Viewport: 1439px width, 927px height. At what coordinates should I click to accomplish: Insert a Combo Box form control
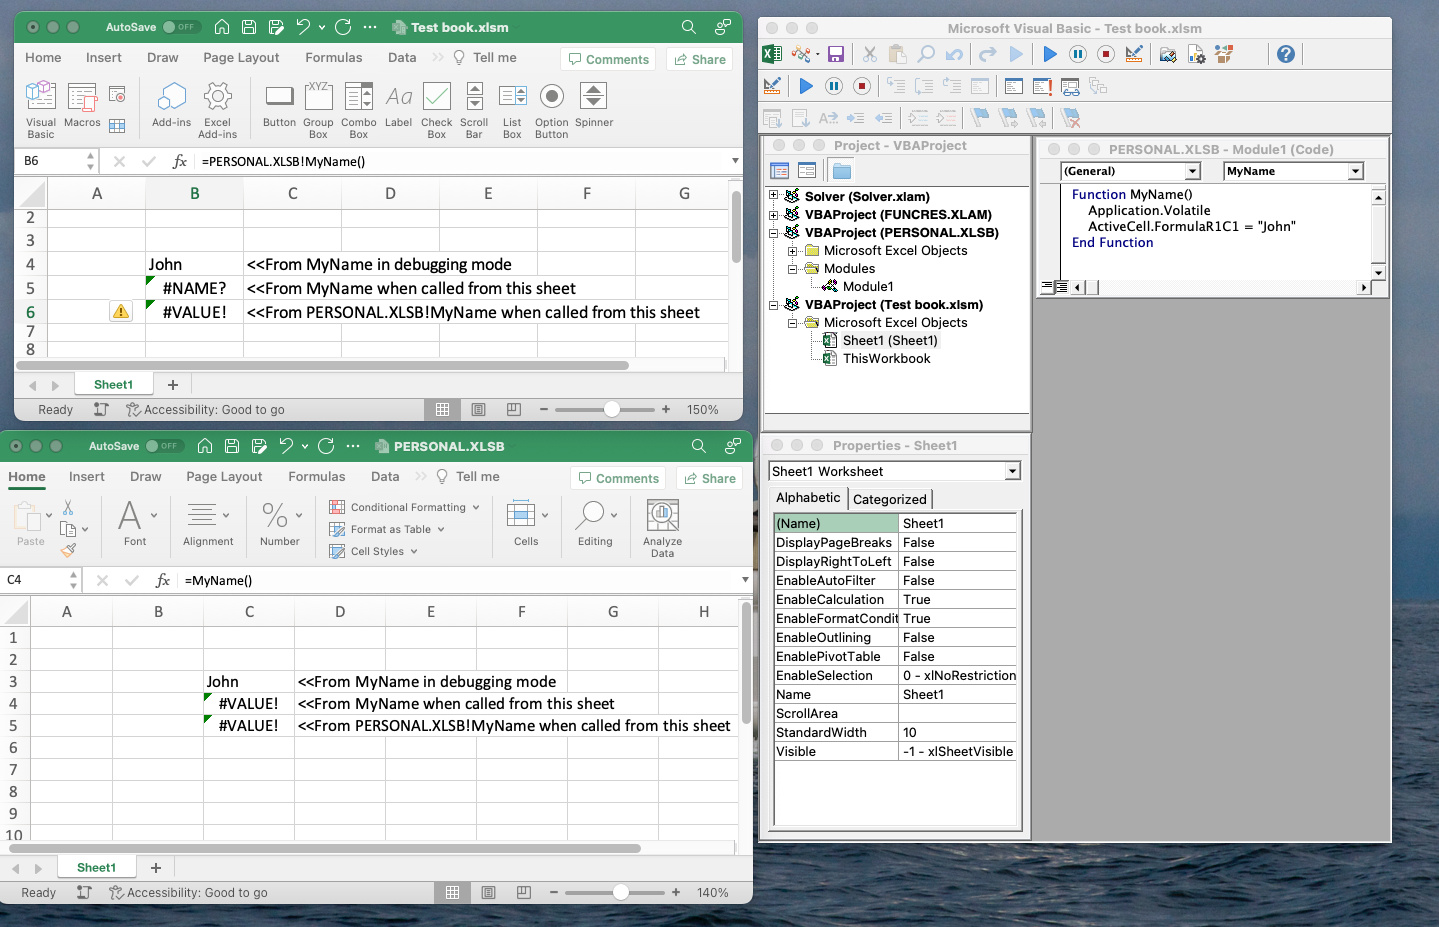(x=359, y=109)
